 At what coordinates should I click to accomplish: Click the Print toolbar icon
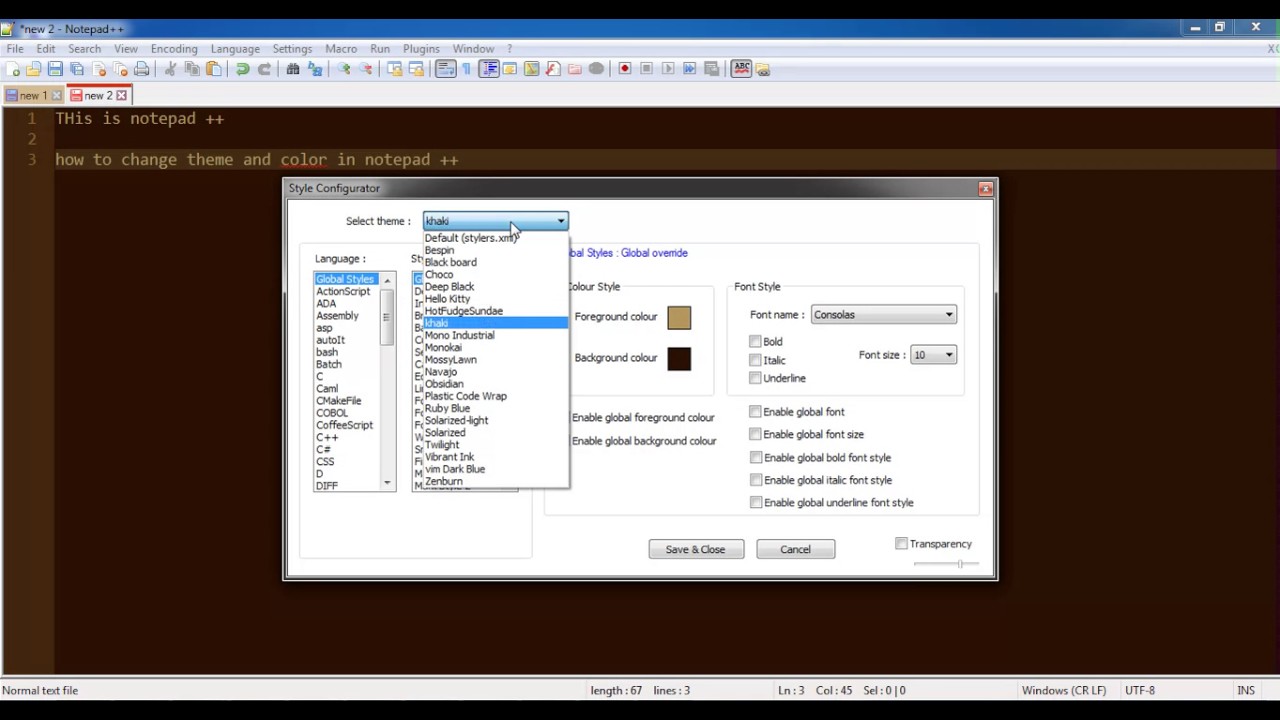pyautogui.click(x=142, y=69)
